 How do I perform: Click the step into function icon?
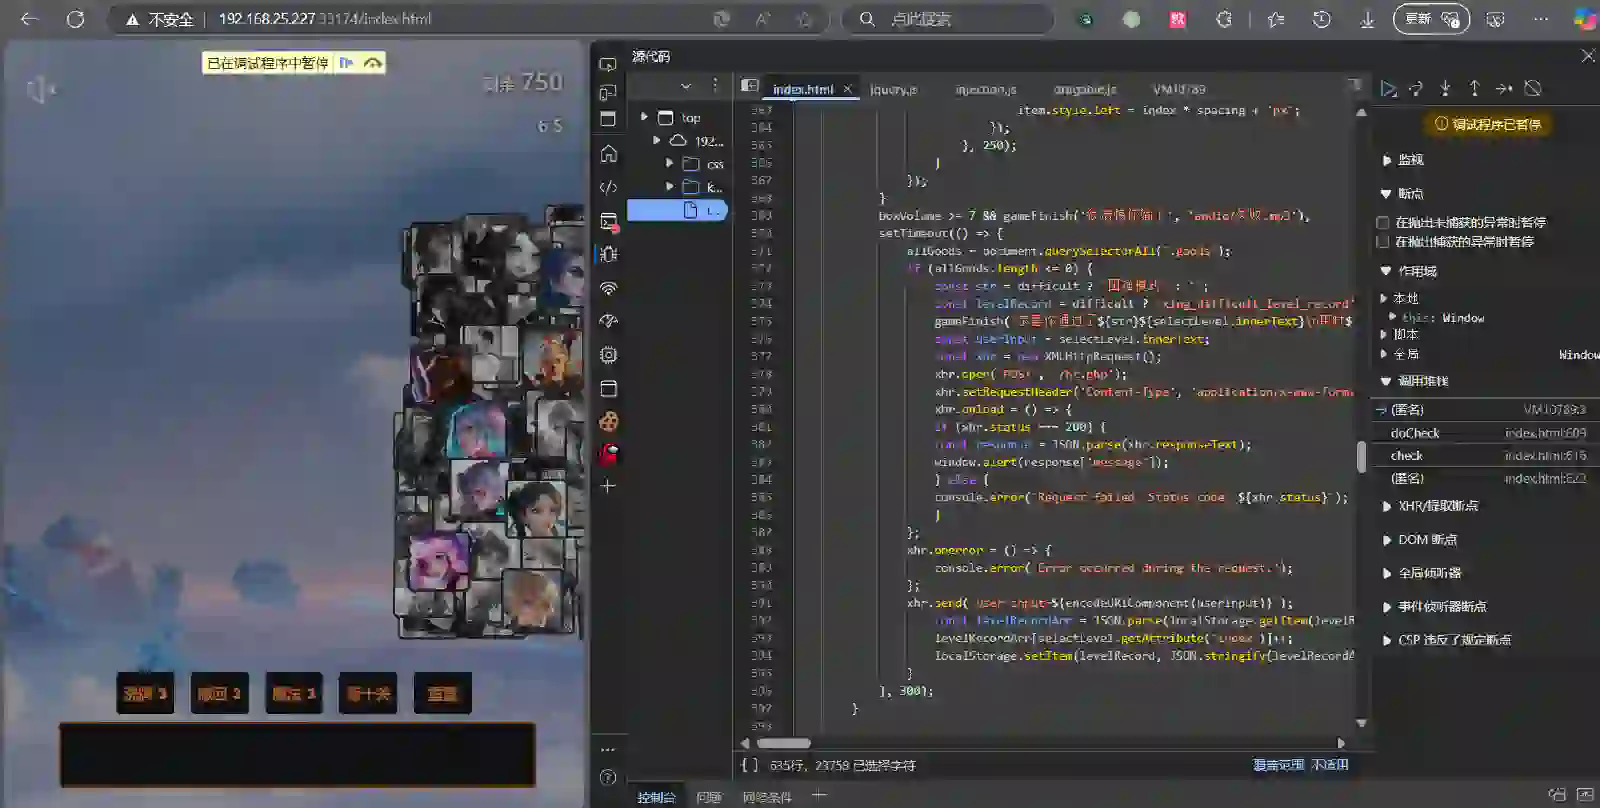[1445, 89]
